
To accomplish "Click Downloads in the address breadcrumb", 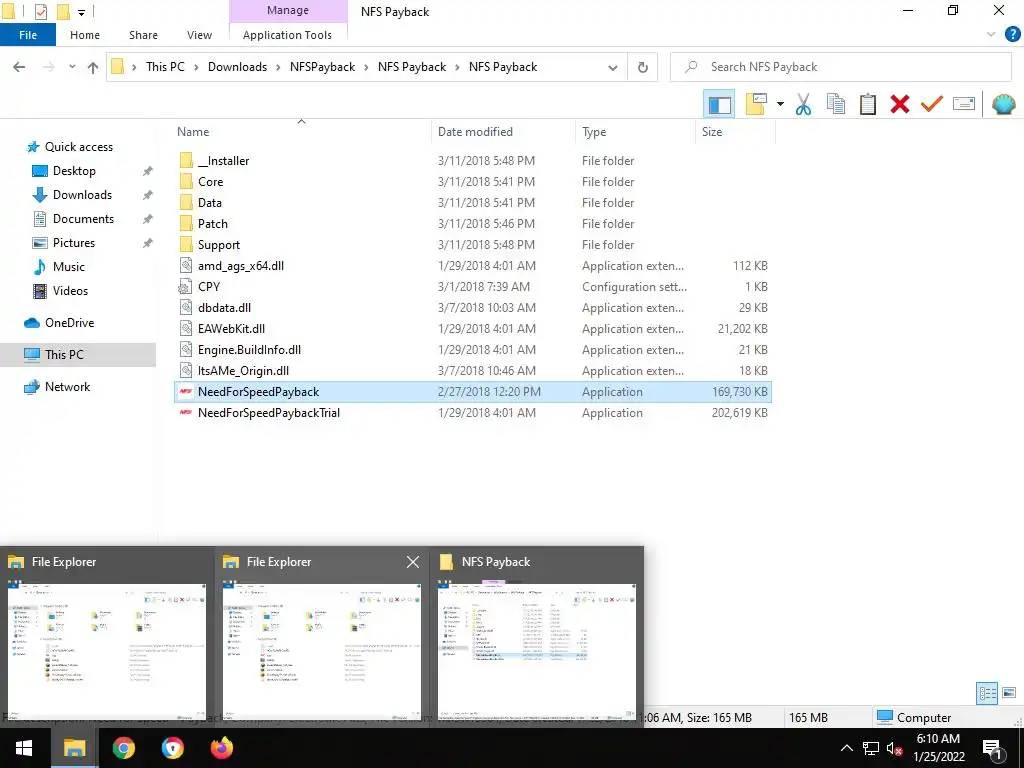I will click(x=237, y=67).
